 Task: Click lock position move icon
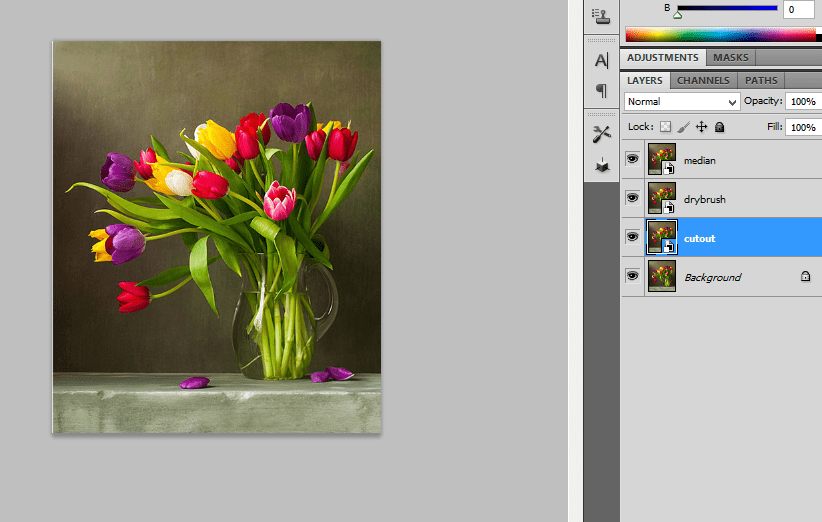(701, 127)
